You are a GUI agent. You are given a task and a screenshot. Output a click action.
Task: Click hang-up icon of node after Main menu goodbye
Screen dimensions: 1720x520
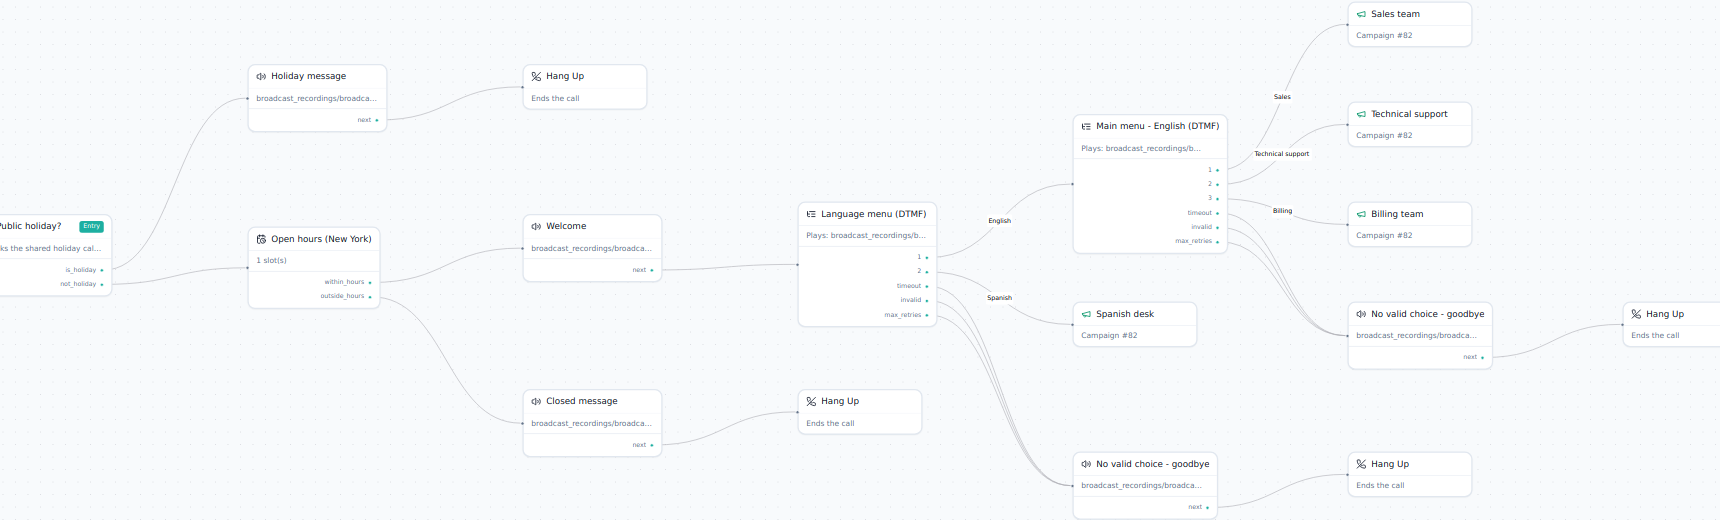click(x=1636, y=314)
